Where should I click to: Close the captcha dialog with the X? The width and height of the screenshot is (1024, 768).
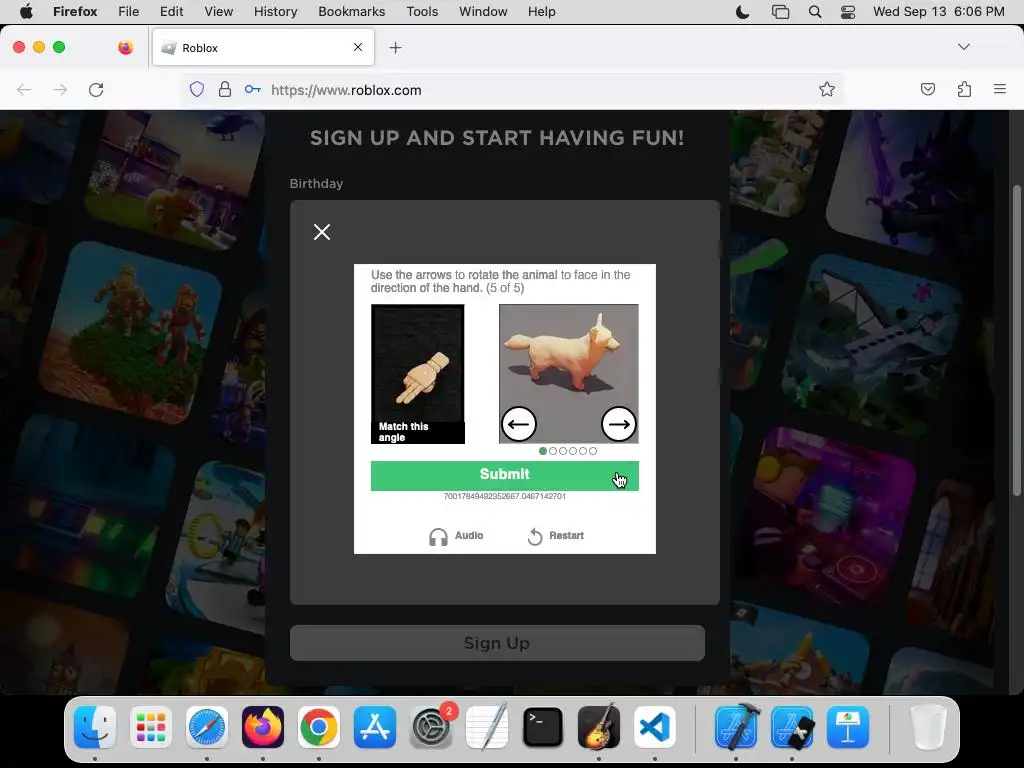[322, 232]
